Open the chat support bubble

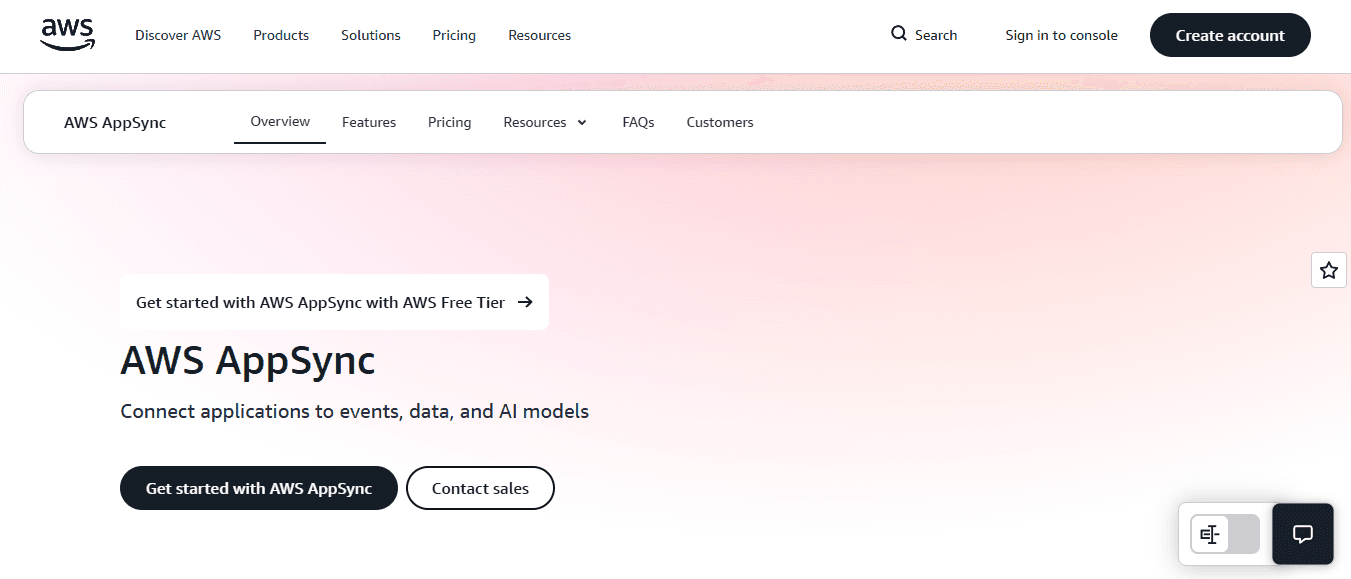coord(1302,533)
